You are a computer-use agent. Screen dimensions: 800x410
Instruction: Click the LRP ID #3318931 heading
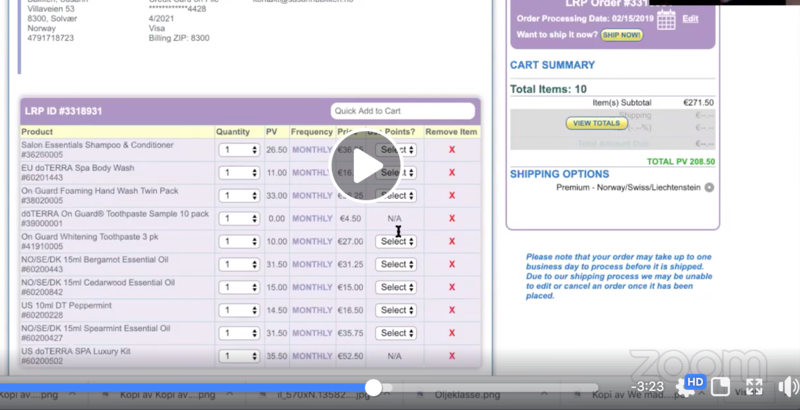pos(63,111)
